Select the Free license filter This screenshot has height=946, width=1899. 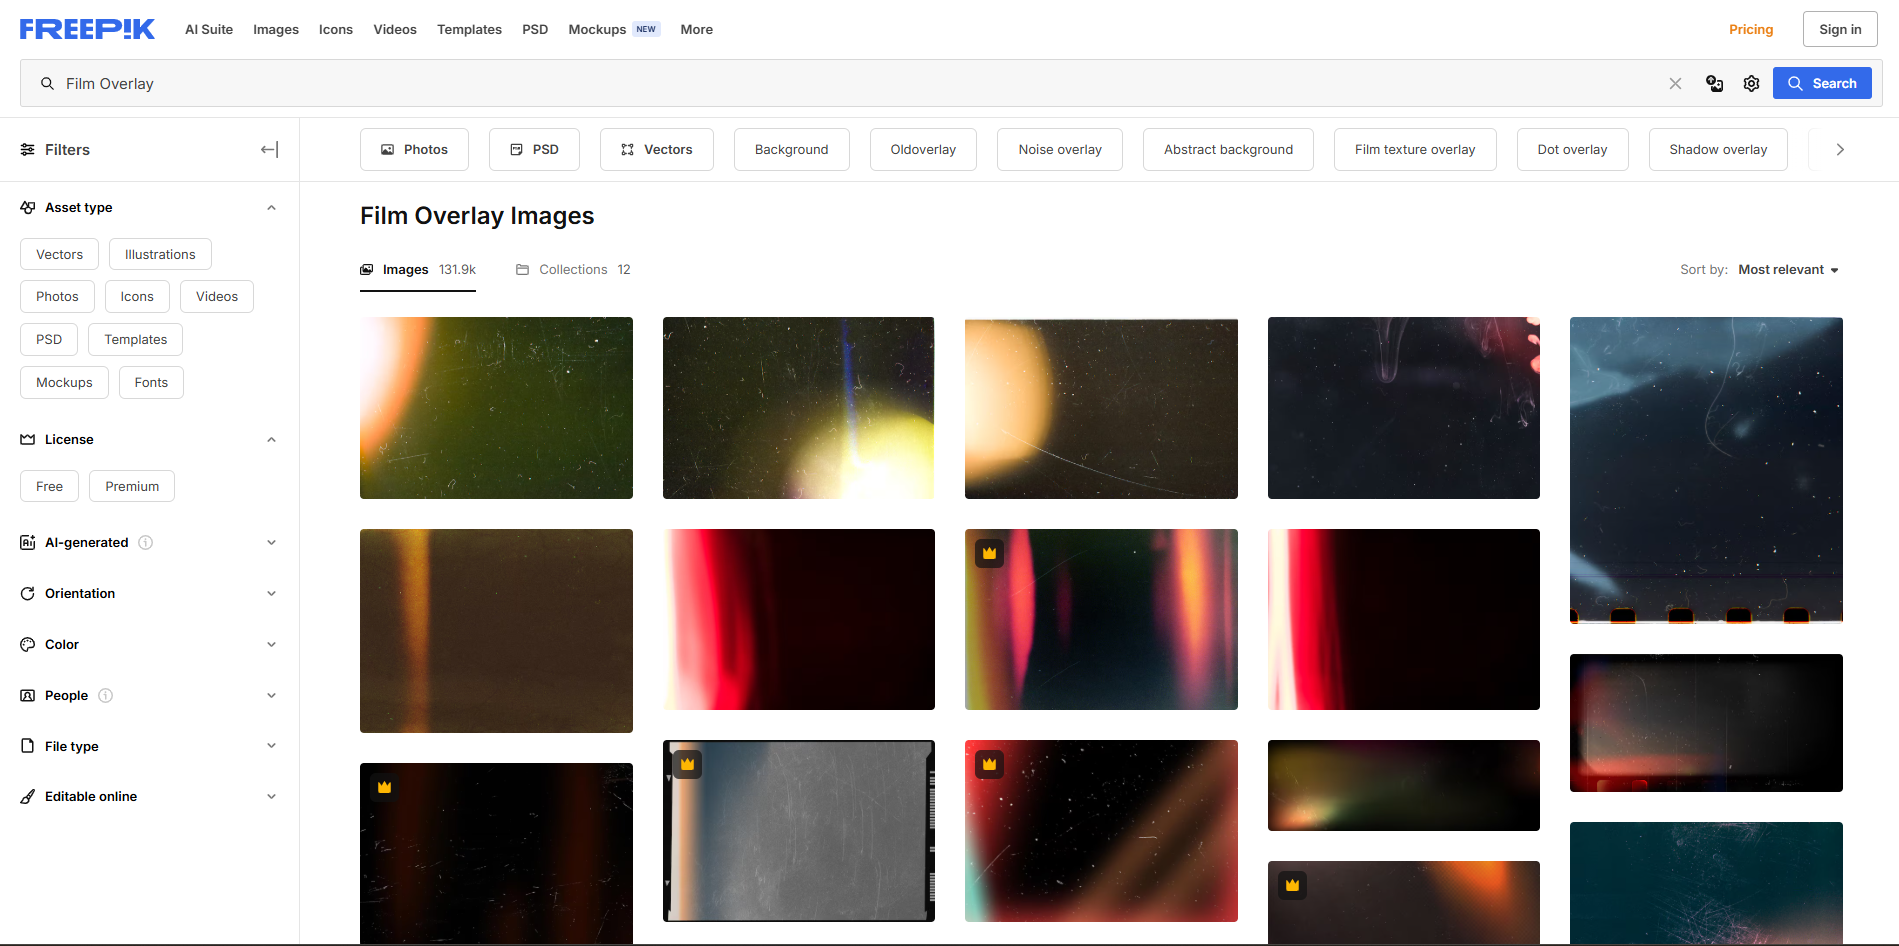coord(49,487)
